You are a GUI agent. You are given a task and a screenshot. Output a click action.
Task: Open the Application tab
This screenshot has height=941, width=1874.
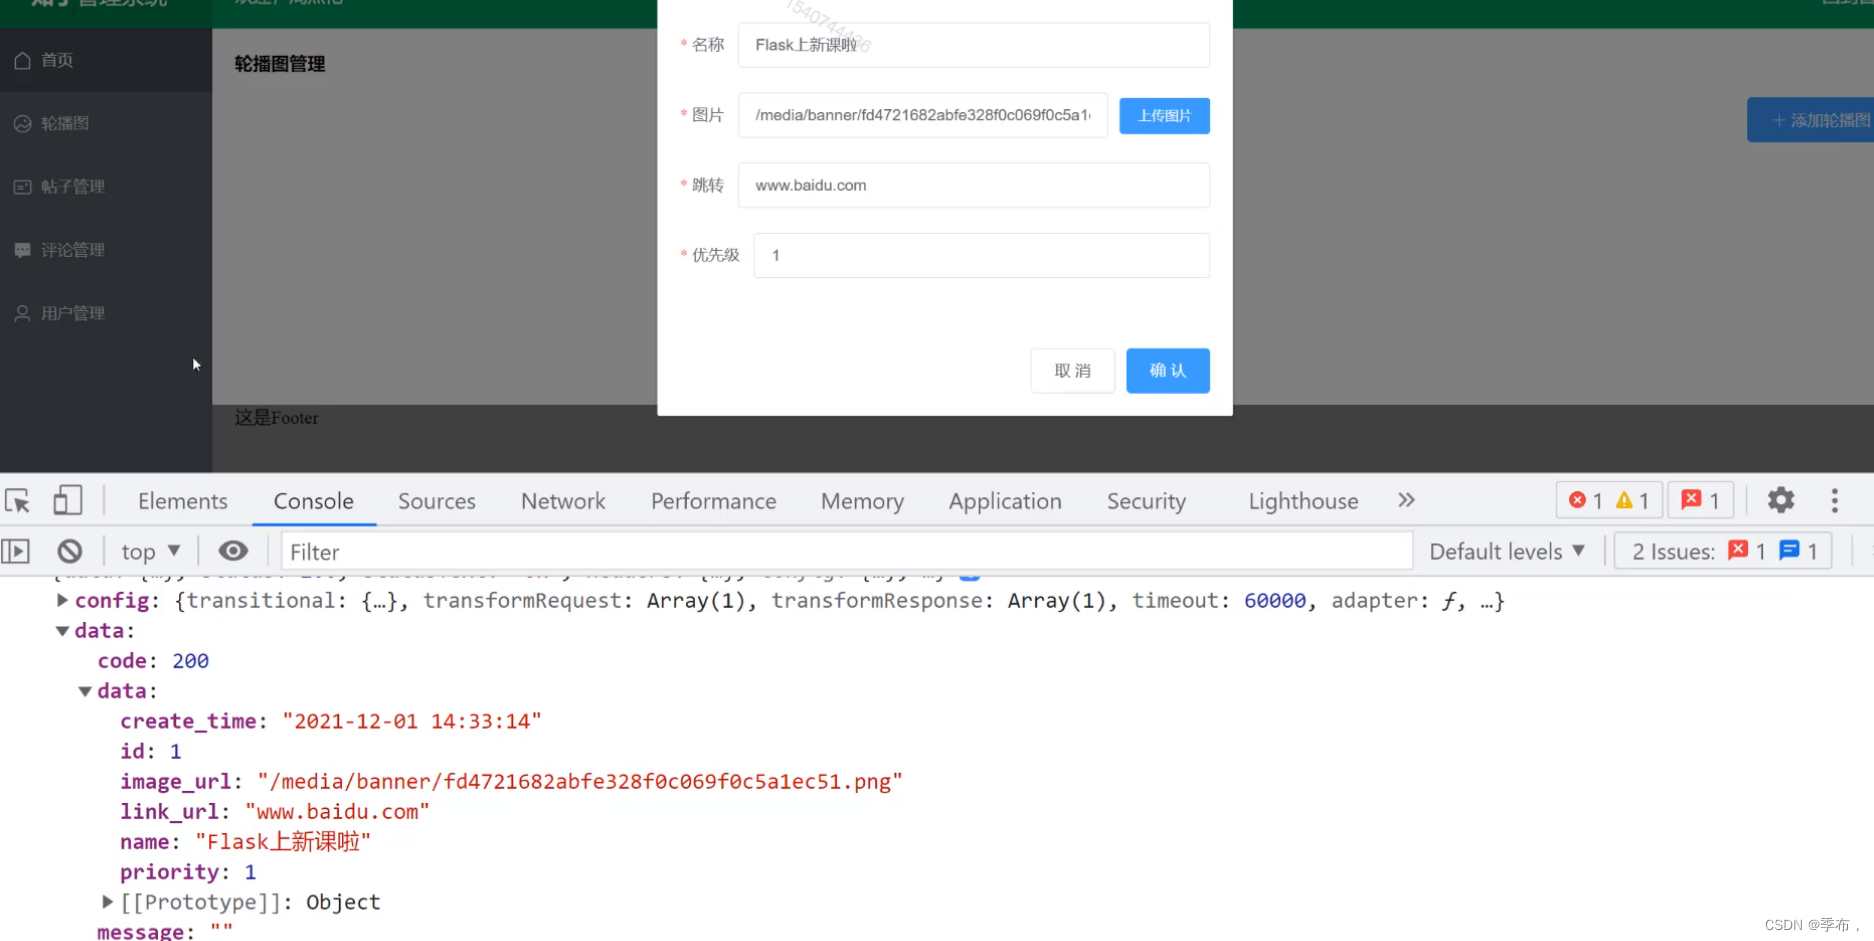(x=1005, y=501)
